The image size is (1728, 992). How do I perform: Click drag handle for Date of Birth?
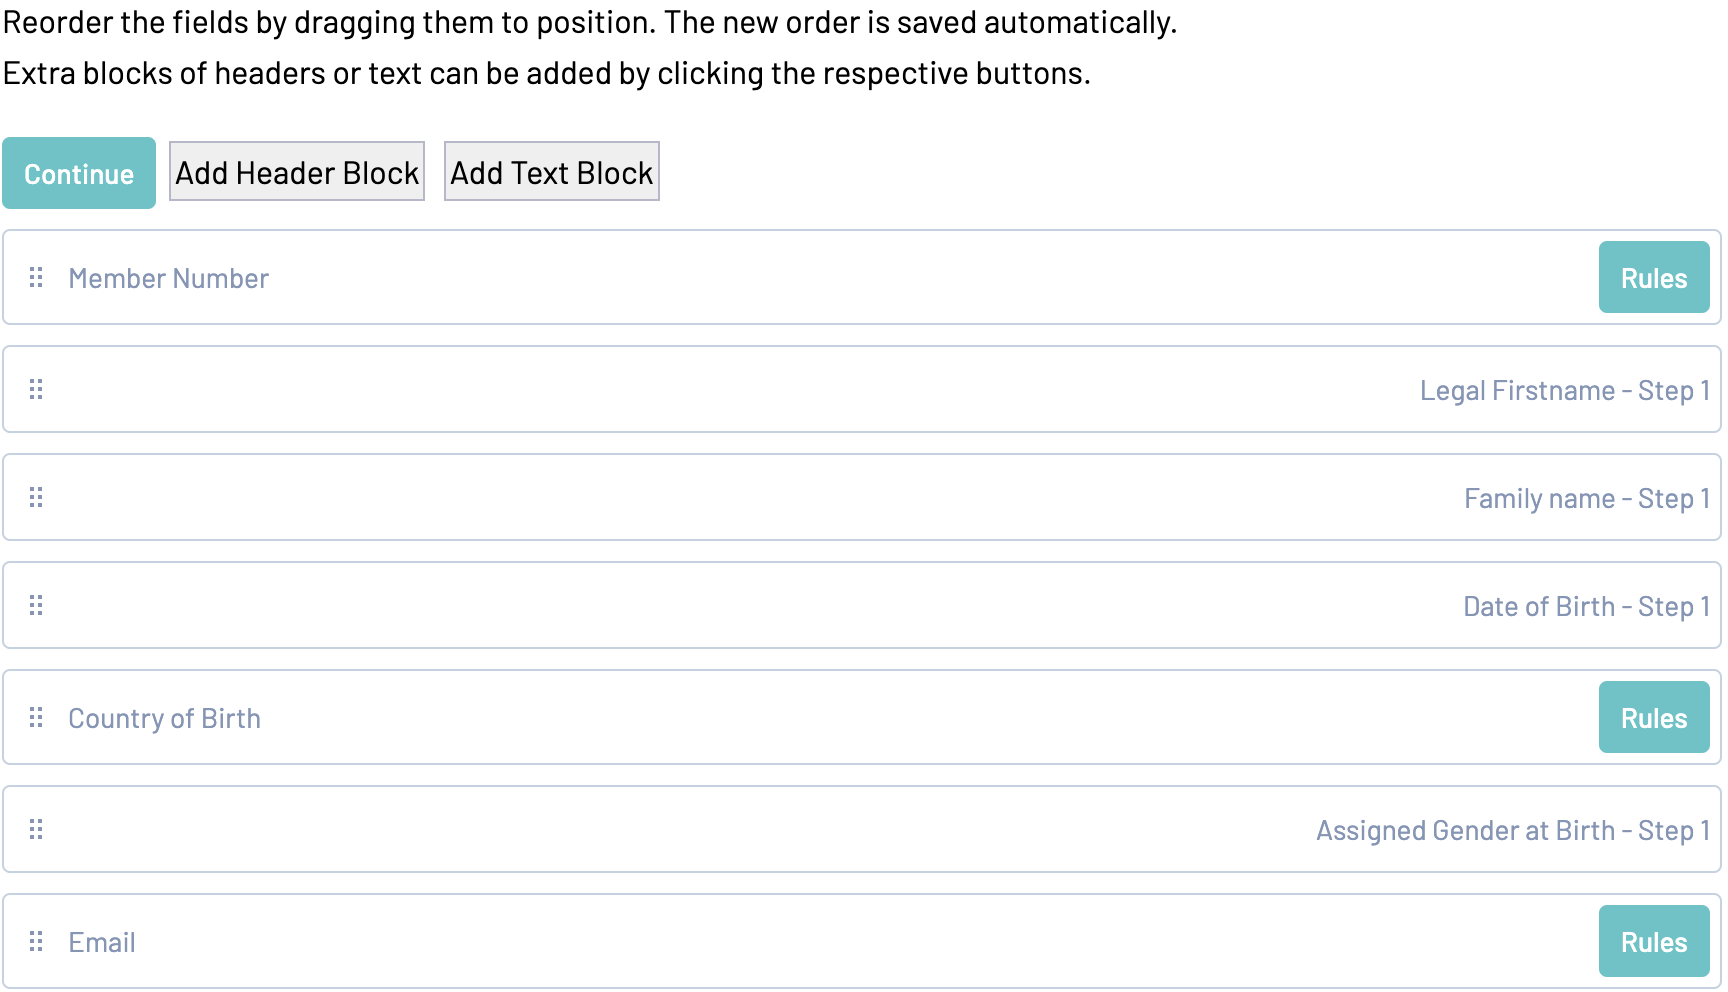pyautogui.click(x=36, y=605)
